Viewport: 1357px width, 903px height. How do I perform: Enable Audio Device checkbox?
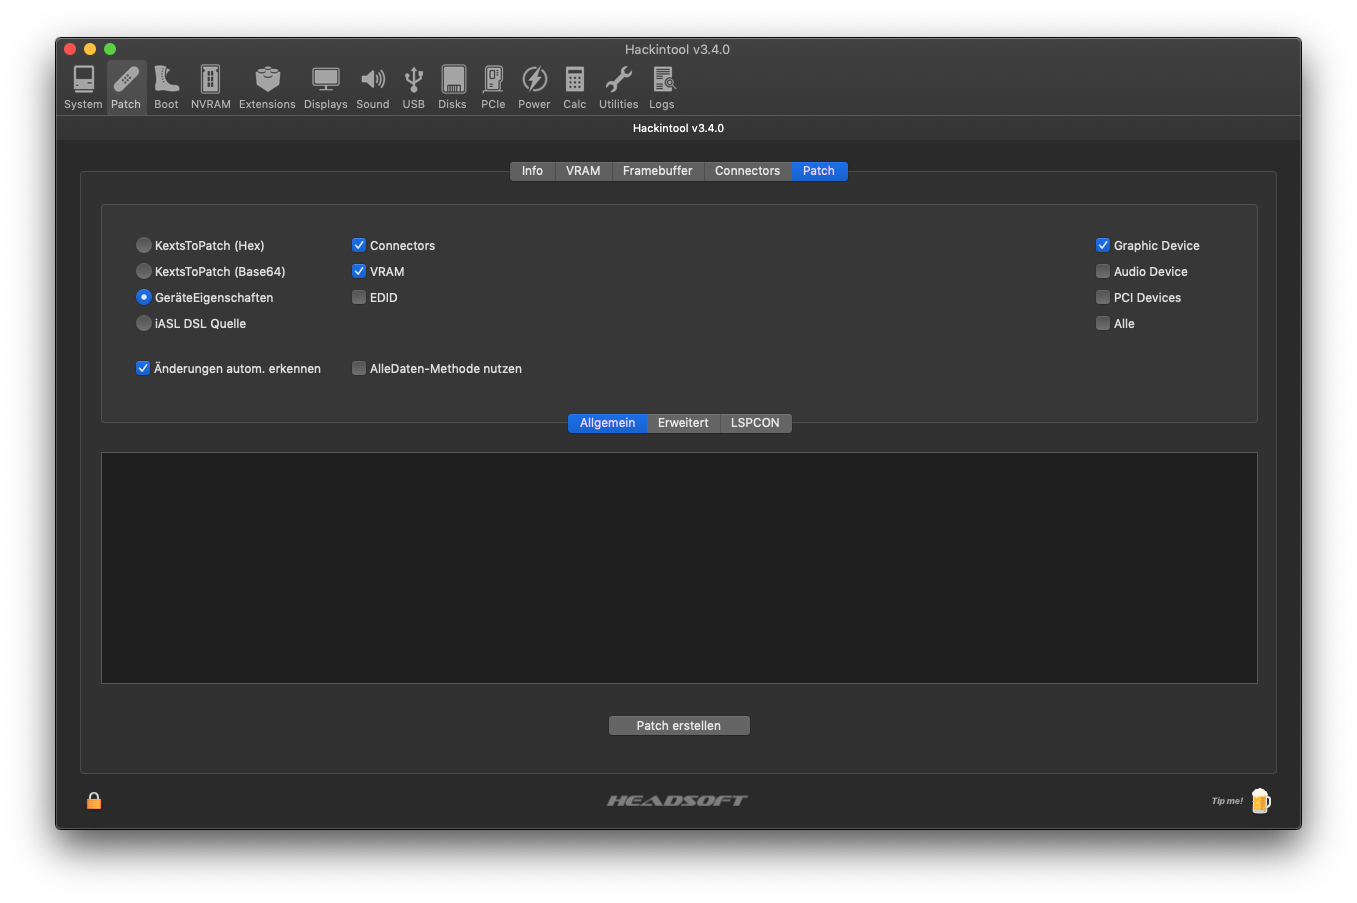1103,271
